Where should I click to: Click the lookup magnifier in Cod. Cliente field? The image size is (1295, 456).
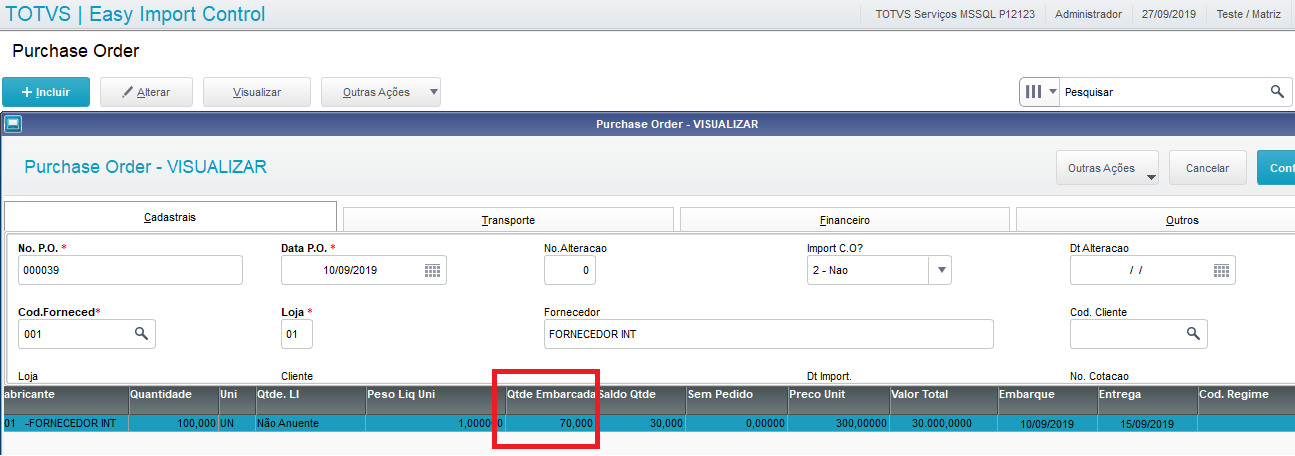(1193, 334)
